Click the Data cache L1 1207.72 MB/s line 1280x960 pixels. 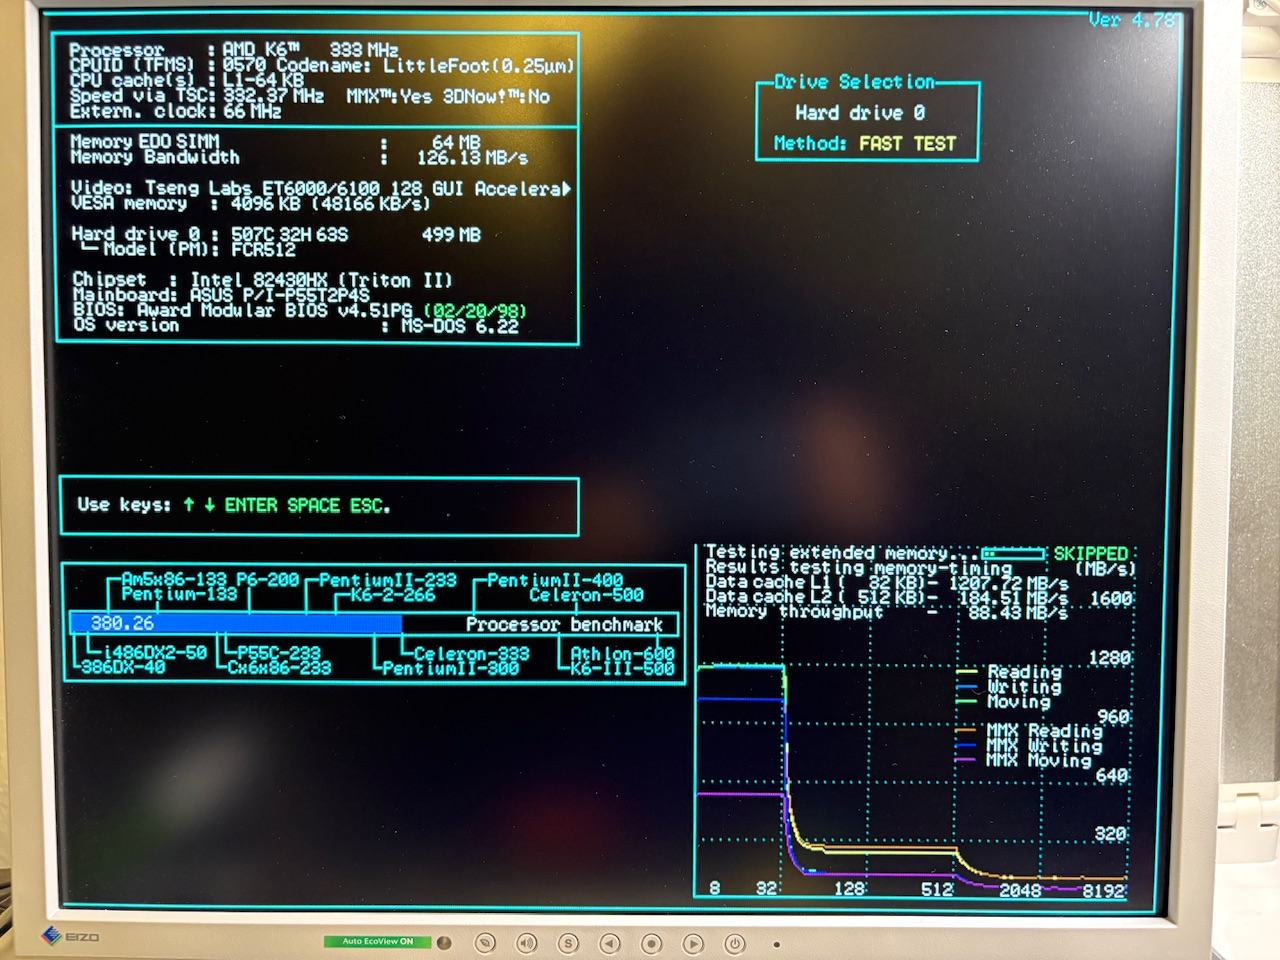[x=886, y=582]
